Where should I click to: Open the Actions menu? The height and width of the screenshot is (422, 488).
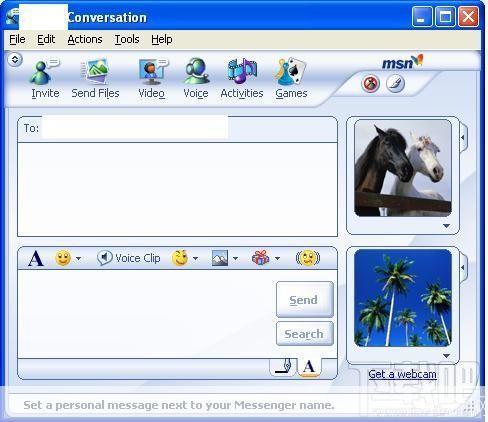coord(85,39)
